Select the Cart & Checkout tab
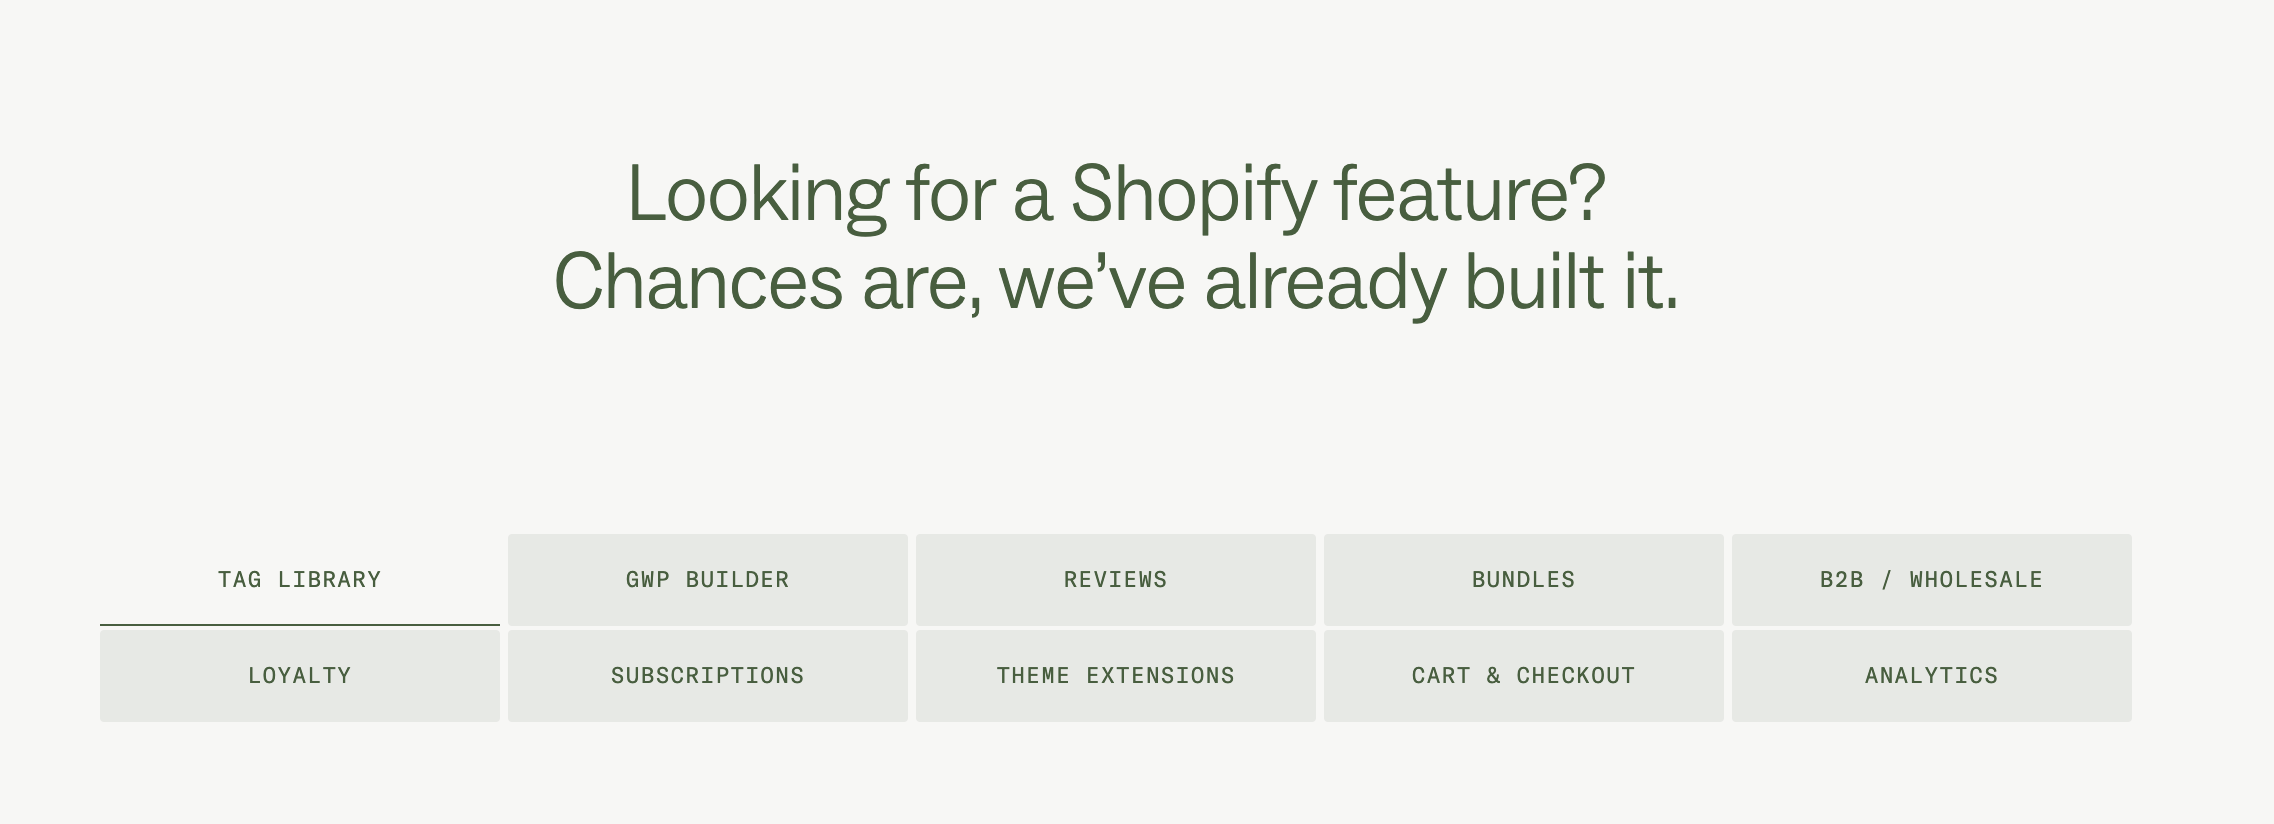Screen dimensions: 2274x824 pos(1523,676)
